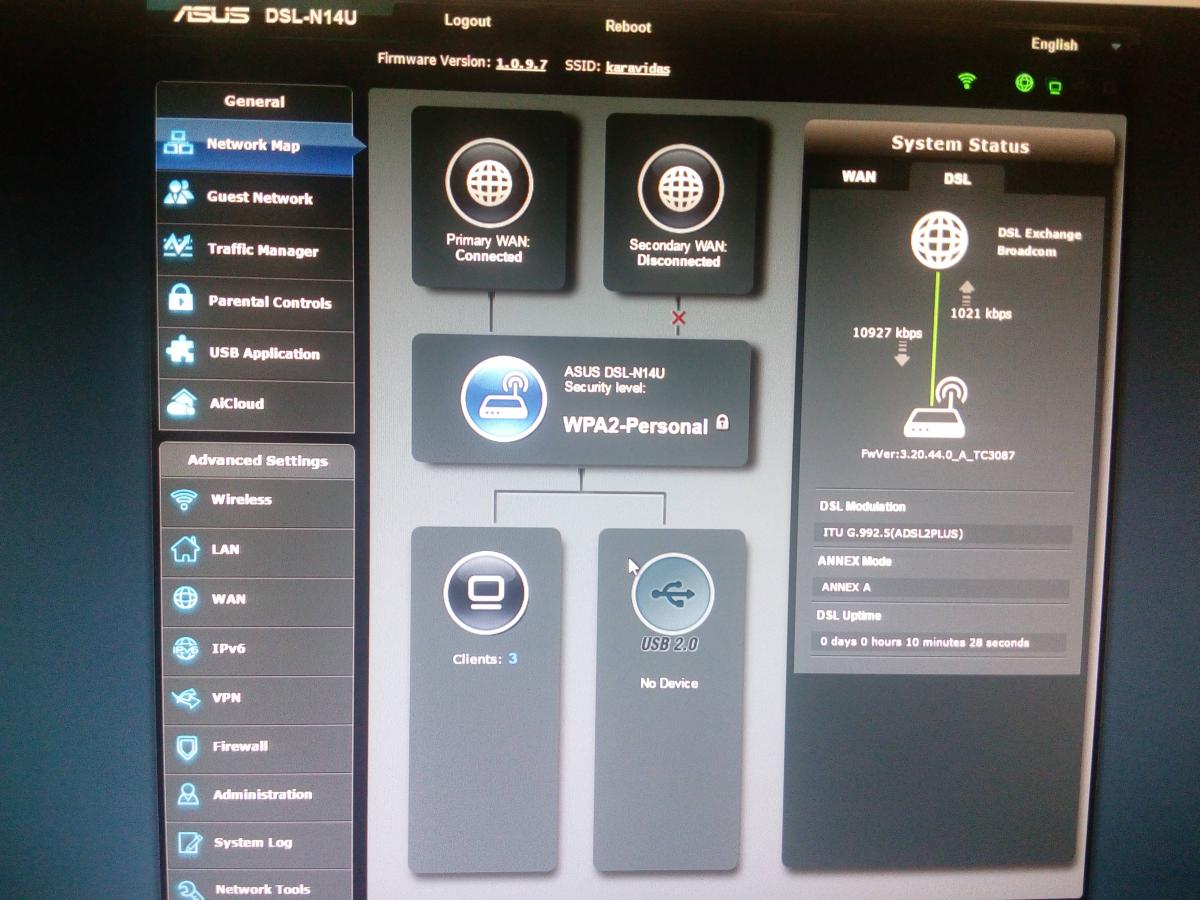Open System Log settings label
Screen dimensions: 1200x900
pyautogui.click(x=253, y=843)
